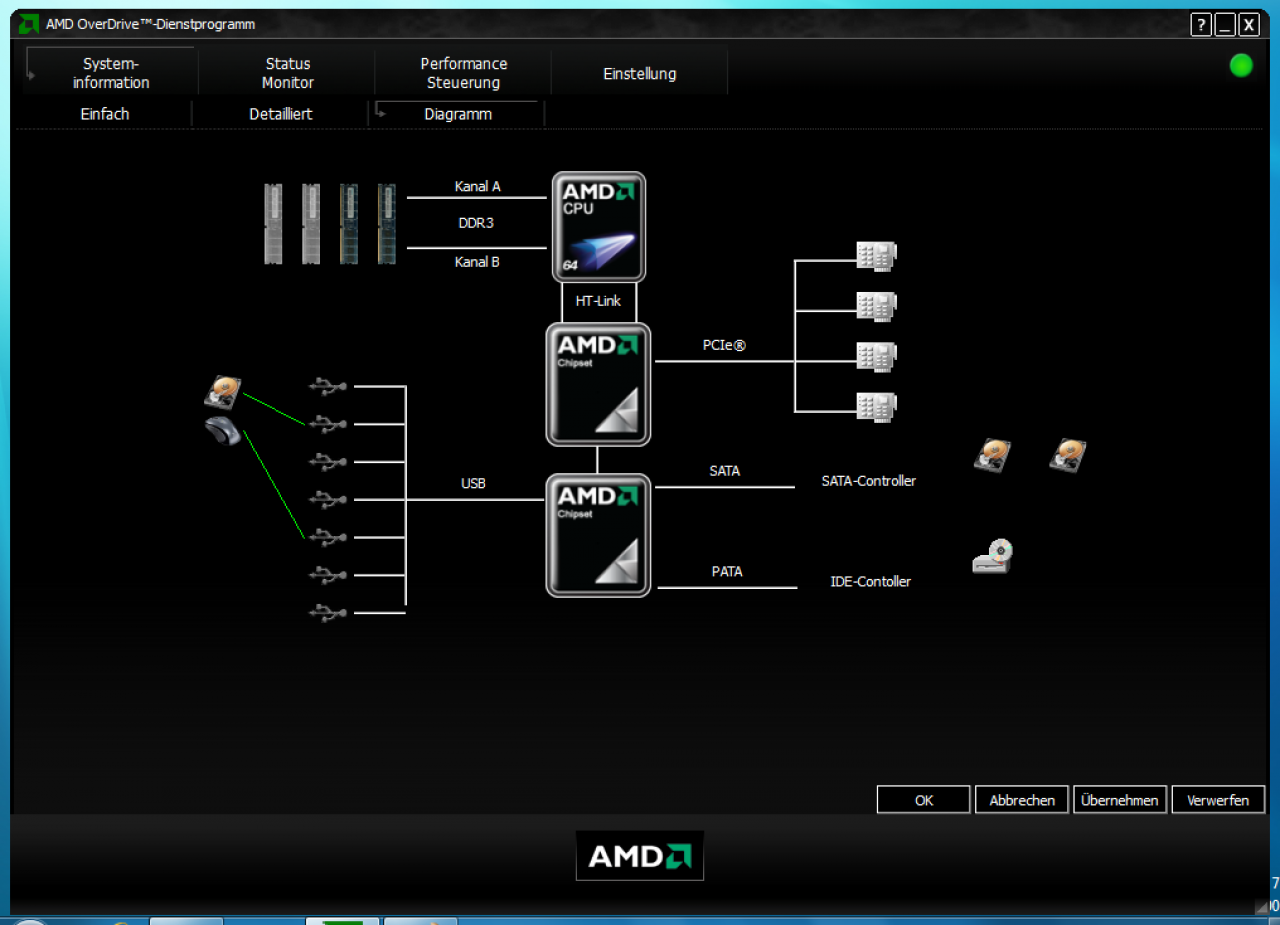This screenshot has height=925, width=1280.
Task: Click the bottom PCIe device card icon
Action: [x=877, y=406]
